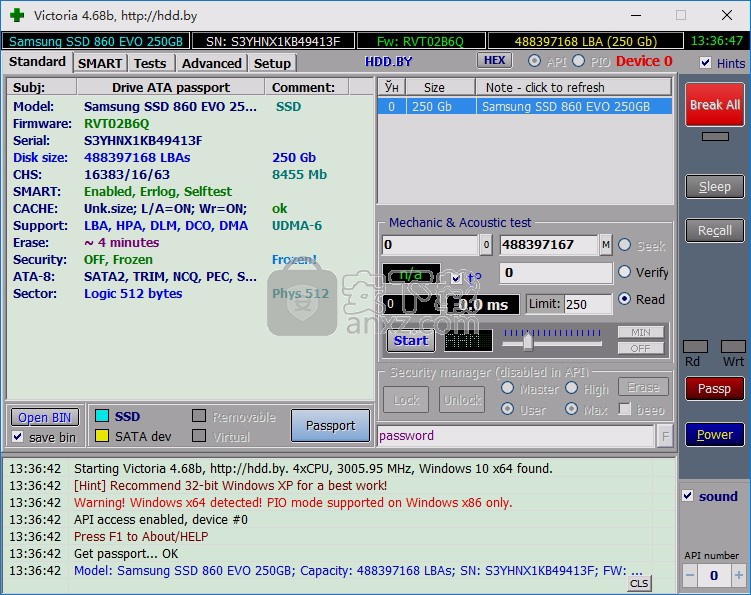Click the red Break All button
The height and width of the screenshot is (595, 751).
pos(715,104)
